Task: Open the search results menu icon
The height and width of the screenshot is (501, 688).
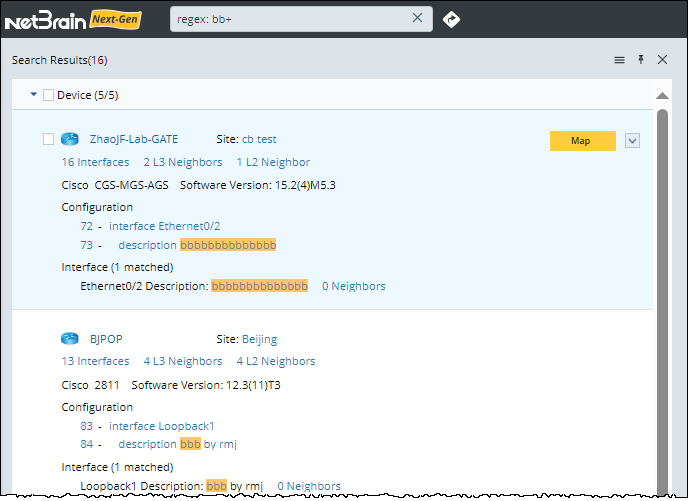Action: [x=619, y=60]
